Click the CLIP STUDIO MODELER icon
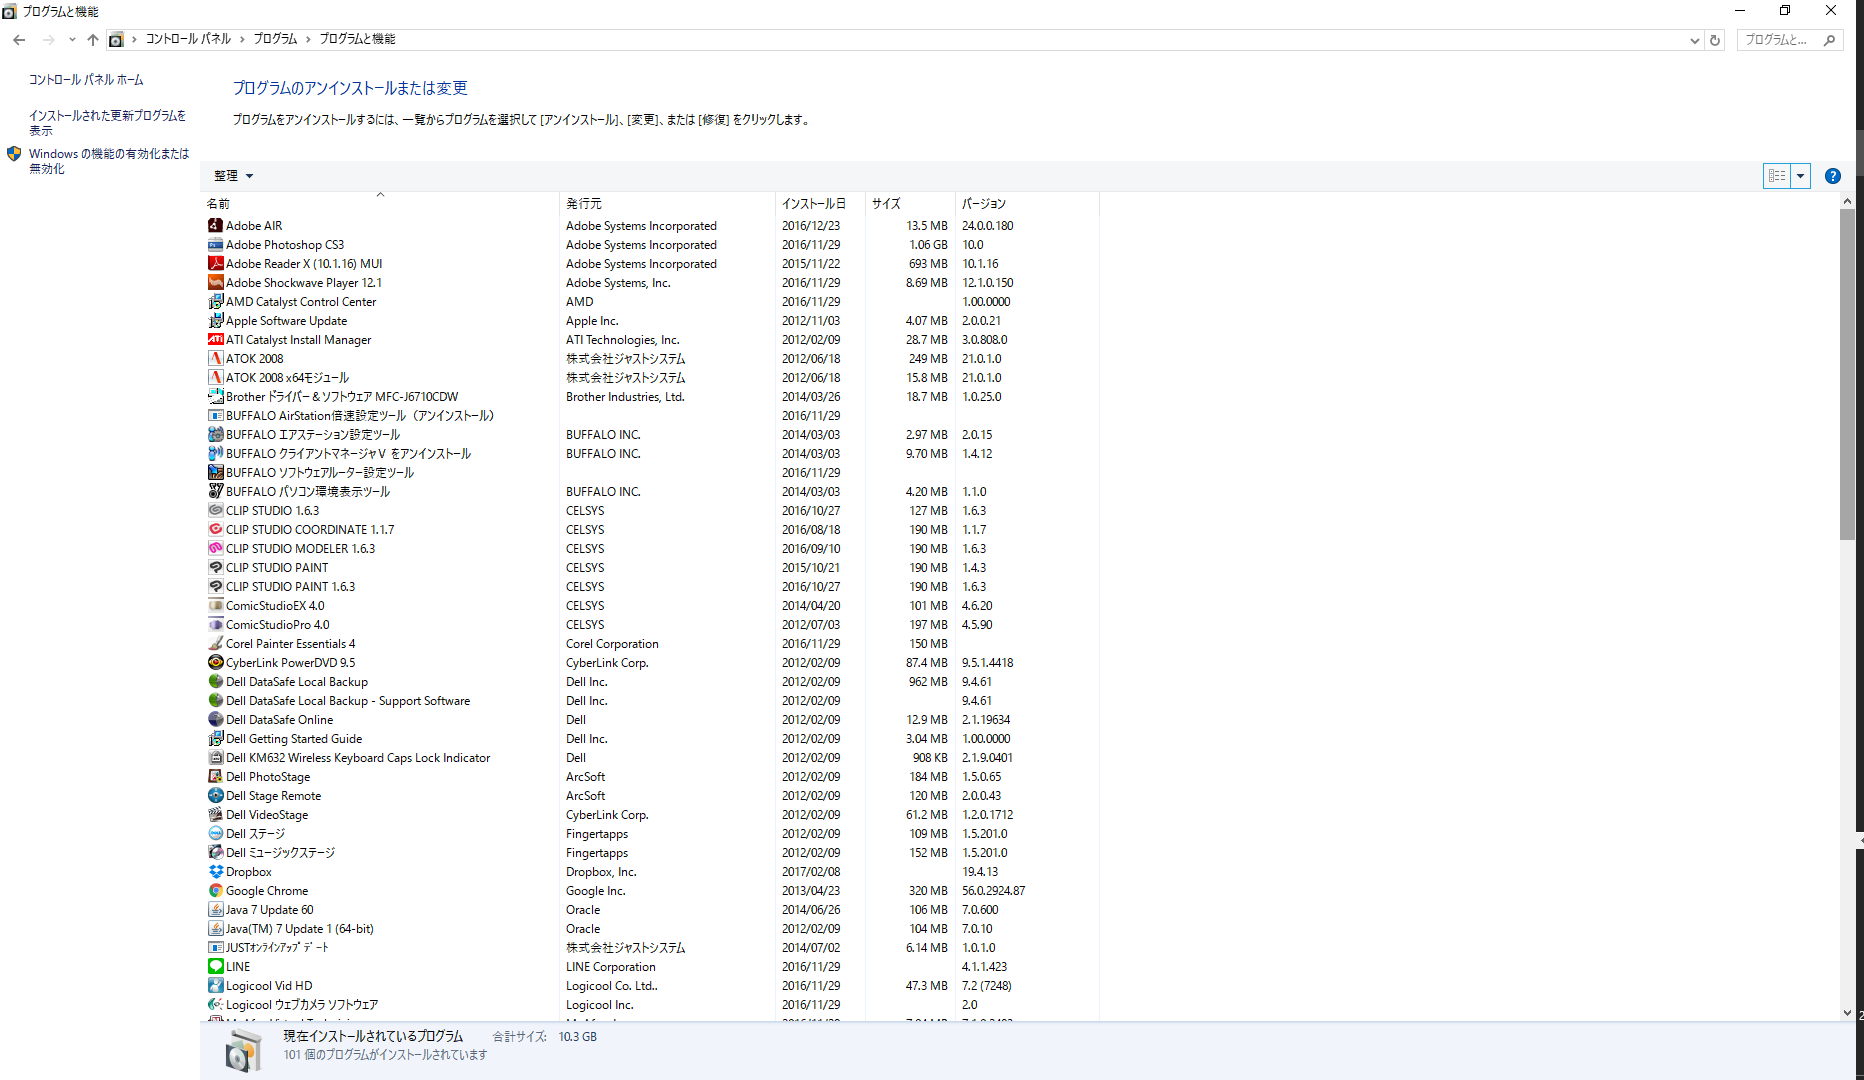Viewport: 1864px width, 1080px height. pos(215,549)
